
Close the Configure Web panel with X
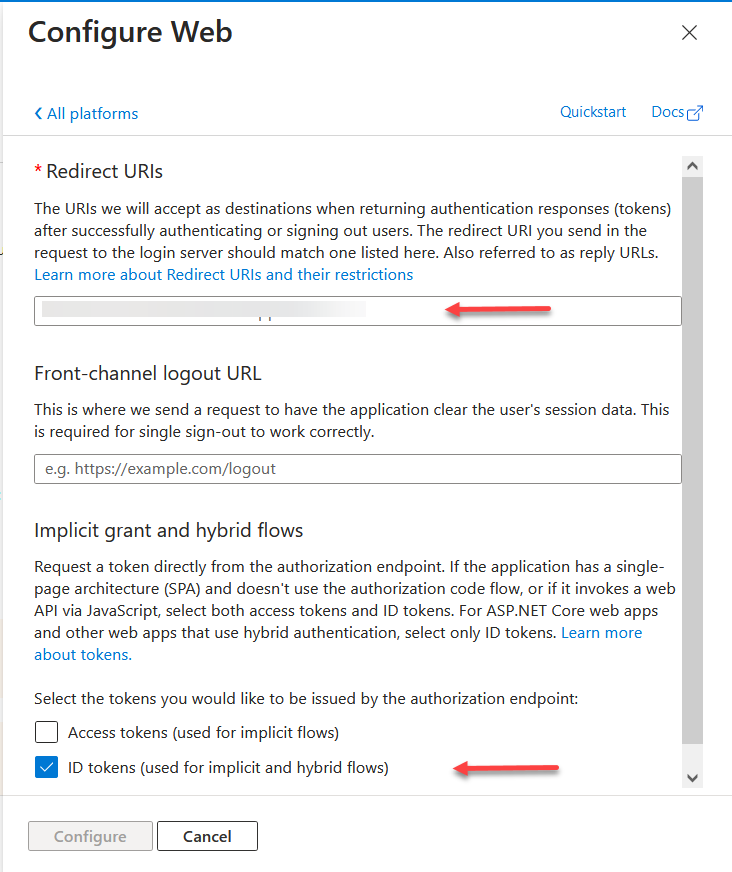pos(689,33)
